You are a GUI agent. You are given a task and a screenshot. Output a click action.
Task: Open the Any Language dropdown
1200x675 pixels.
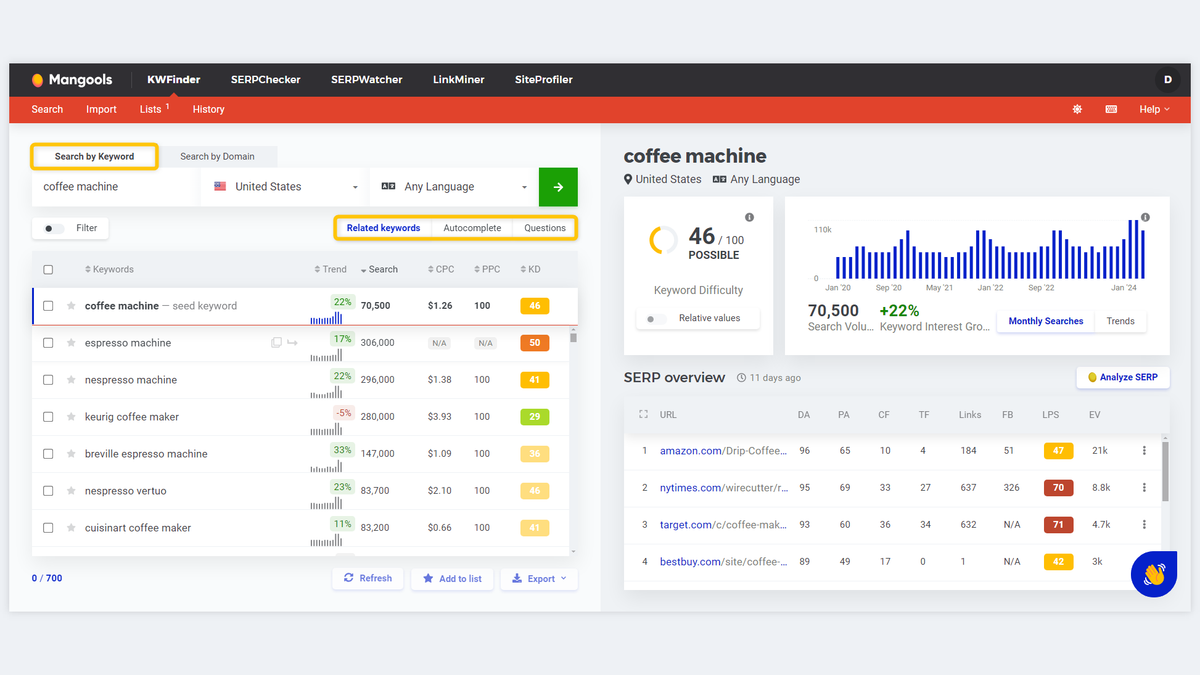(x=454, y=187)
